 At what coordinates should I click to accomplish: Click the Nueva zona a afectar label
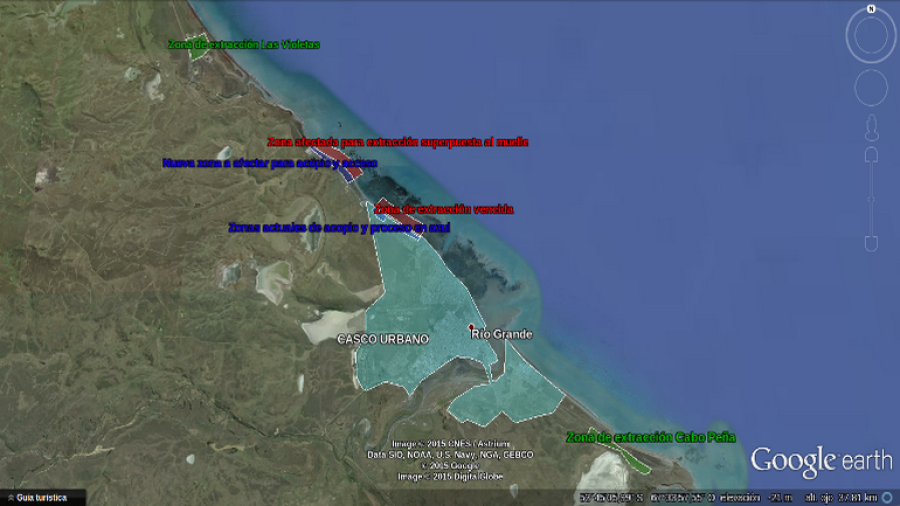pos(269,162)
